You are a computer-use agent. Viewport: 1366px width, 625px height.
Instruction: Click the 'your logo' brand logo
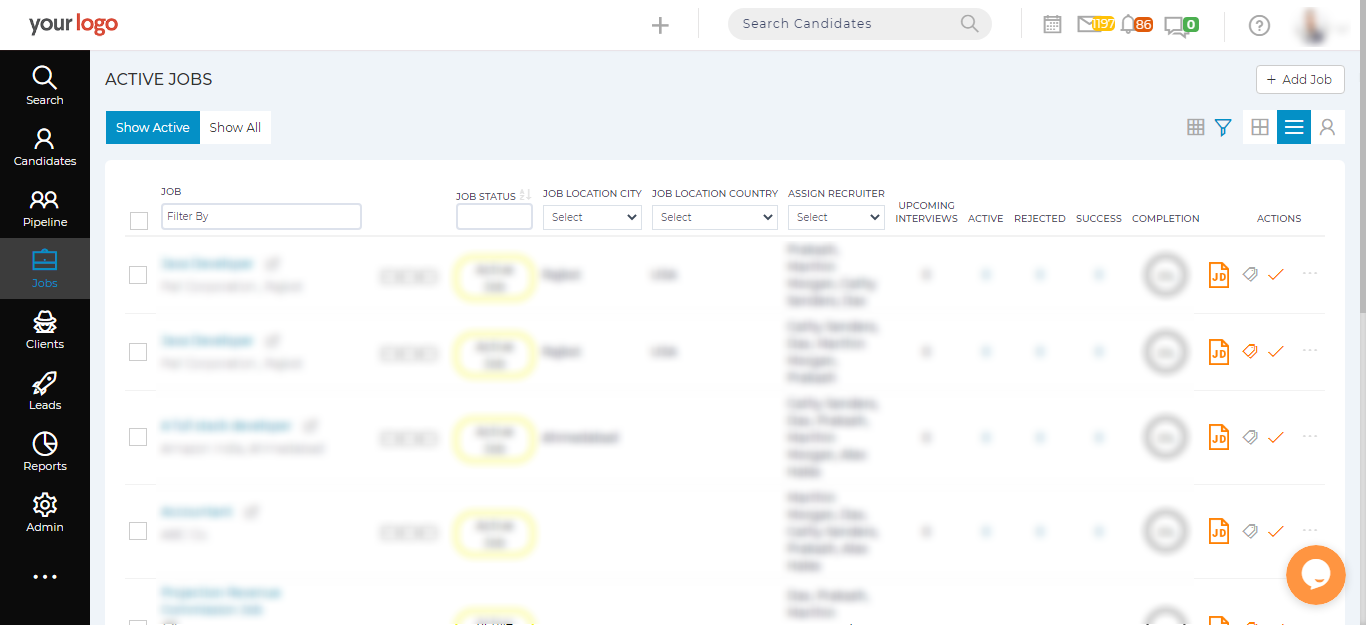tap(73, 24)
